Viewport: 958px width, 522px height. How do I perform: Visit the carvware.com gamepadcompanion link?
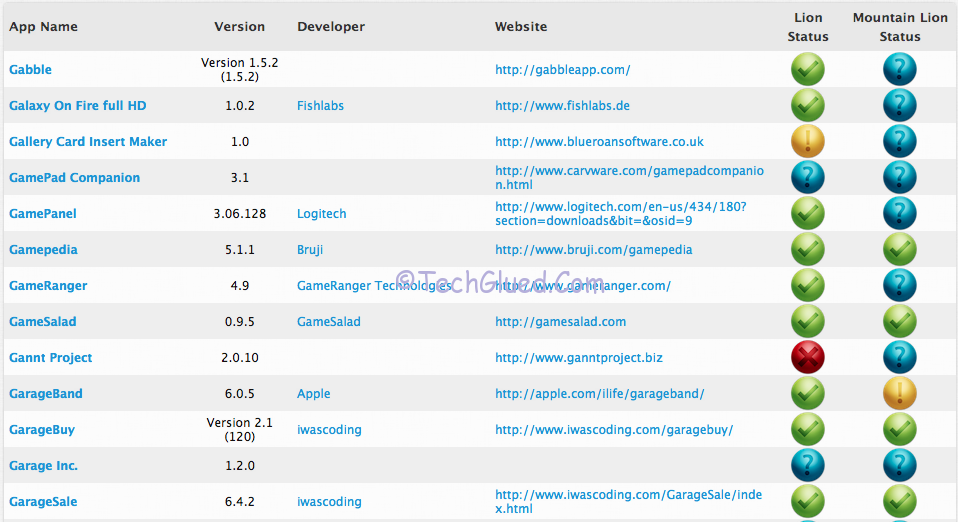pyautogui.click(x=629, y=178)
